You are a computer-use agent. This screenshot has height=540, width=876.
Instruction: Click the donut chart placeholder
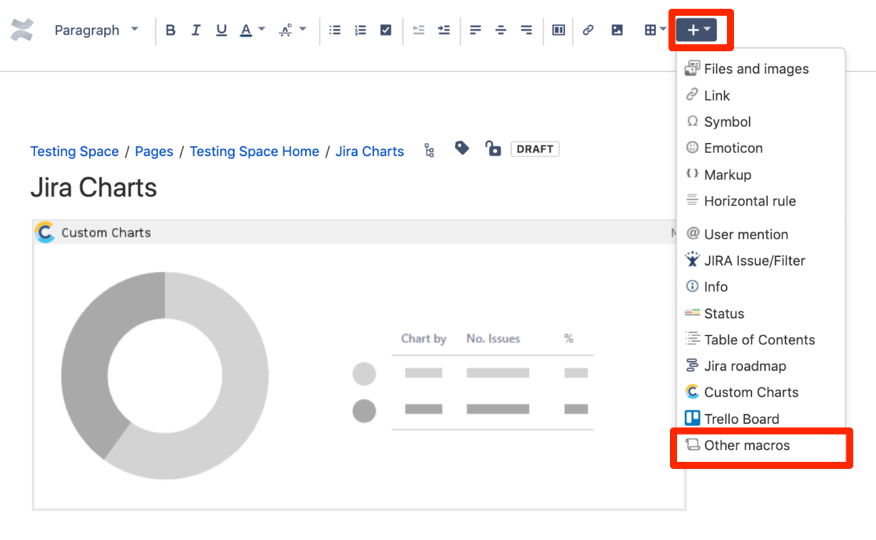click(165, 375)
